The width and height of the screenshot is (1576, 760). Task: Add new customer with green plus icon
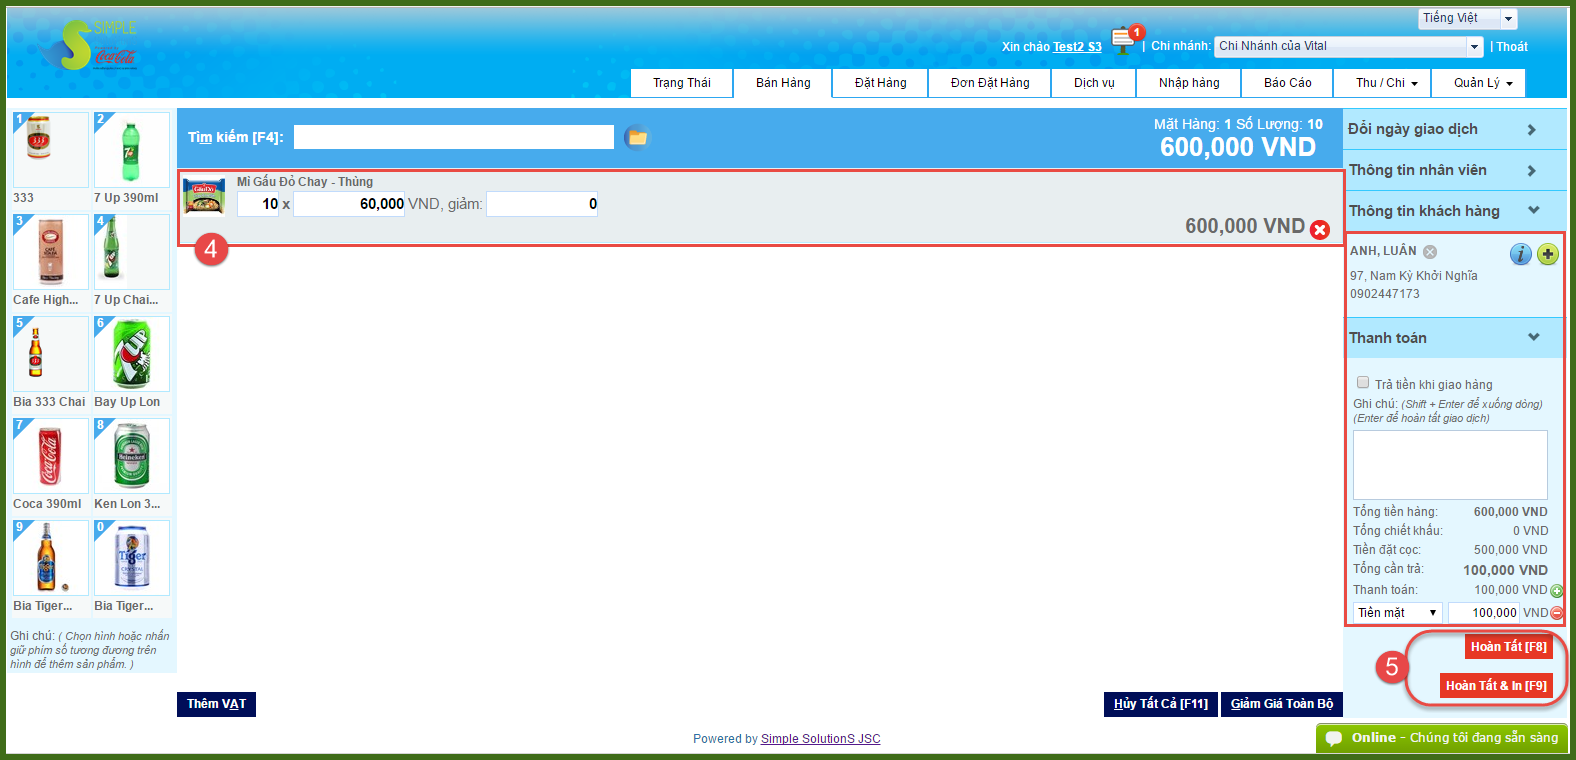[x=1548, y=254]
